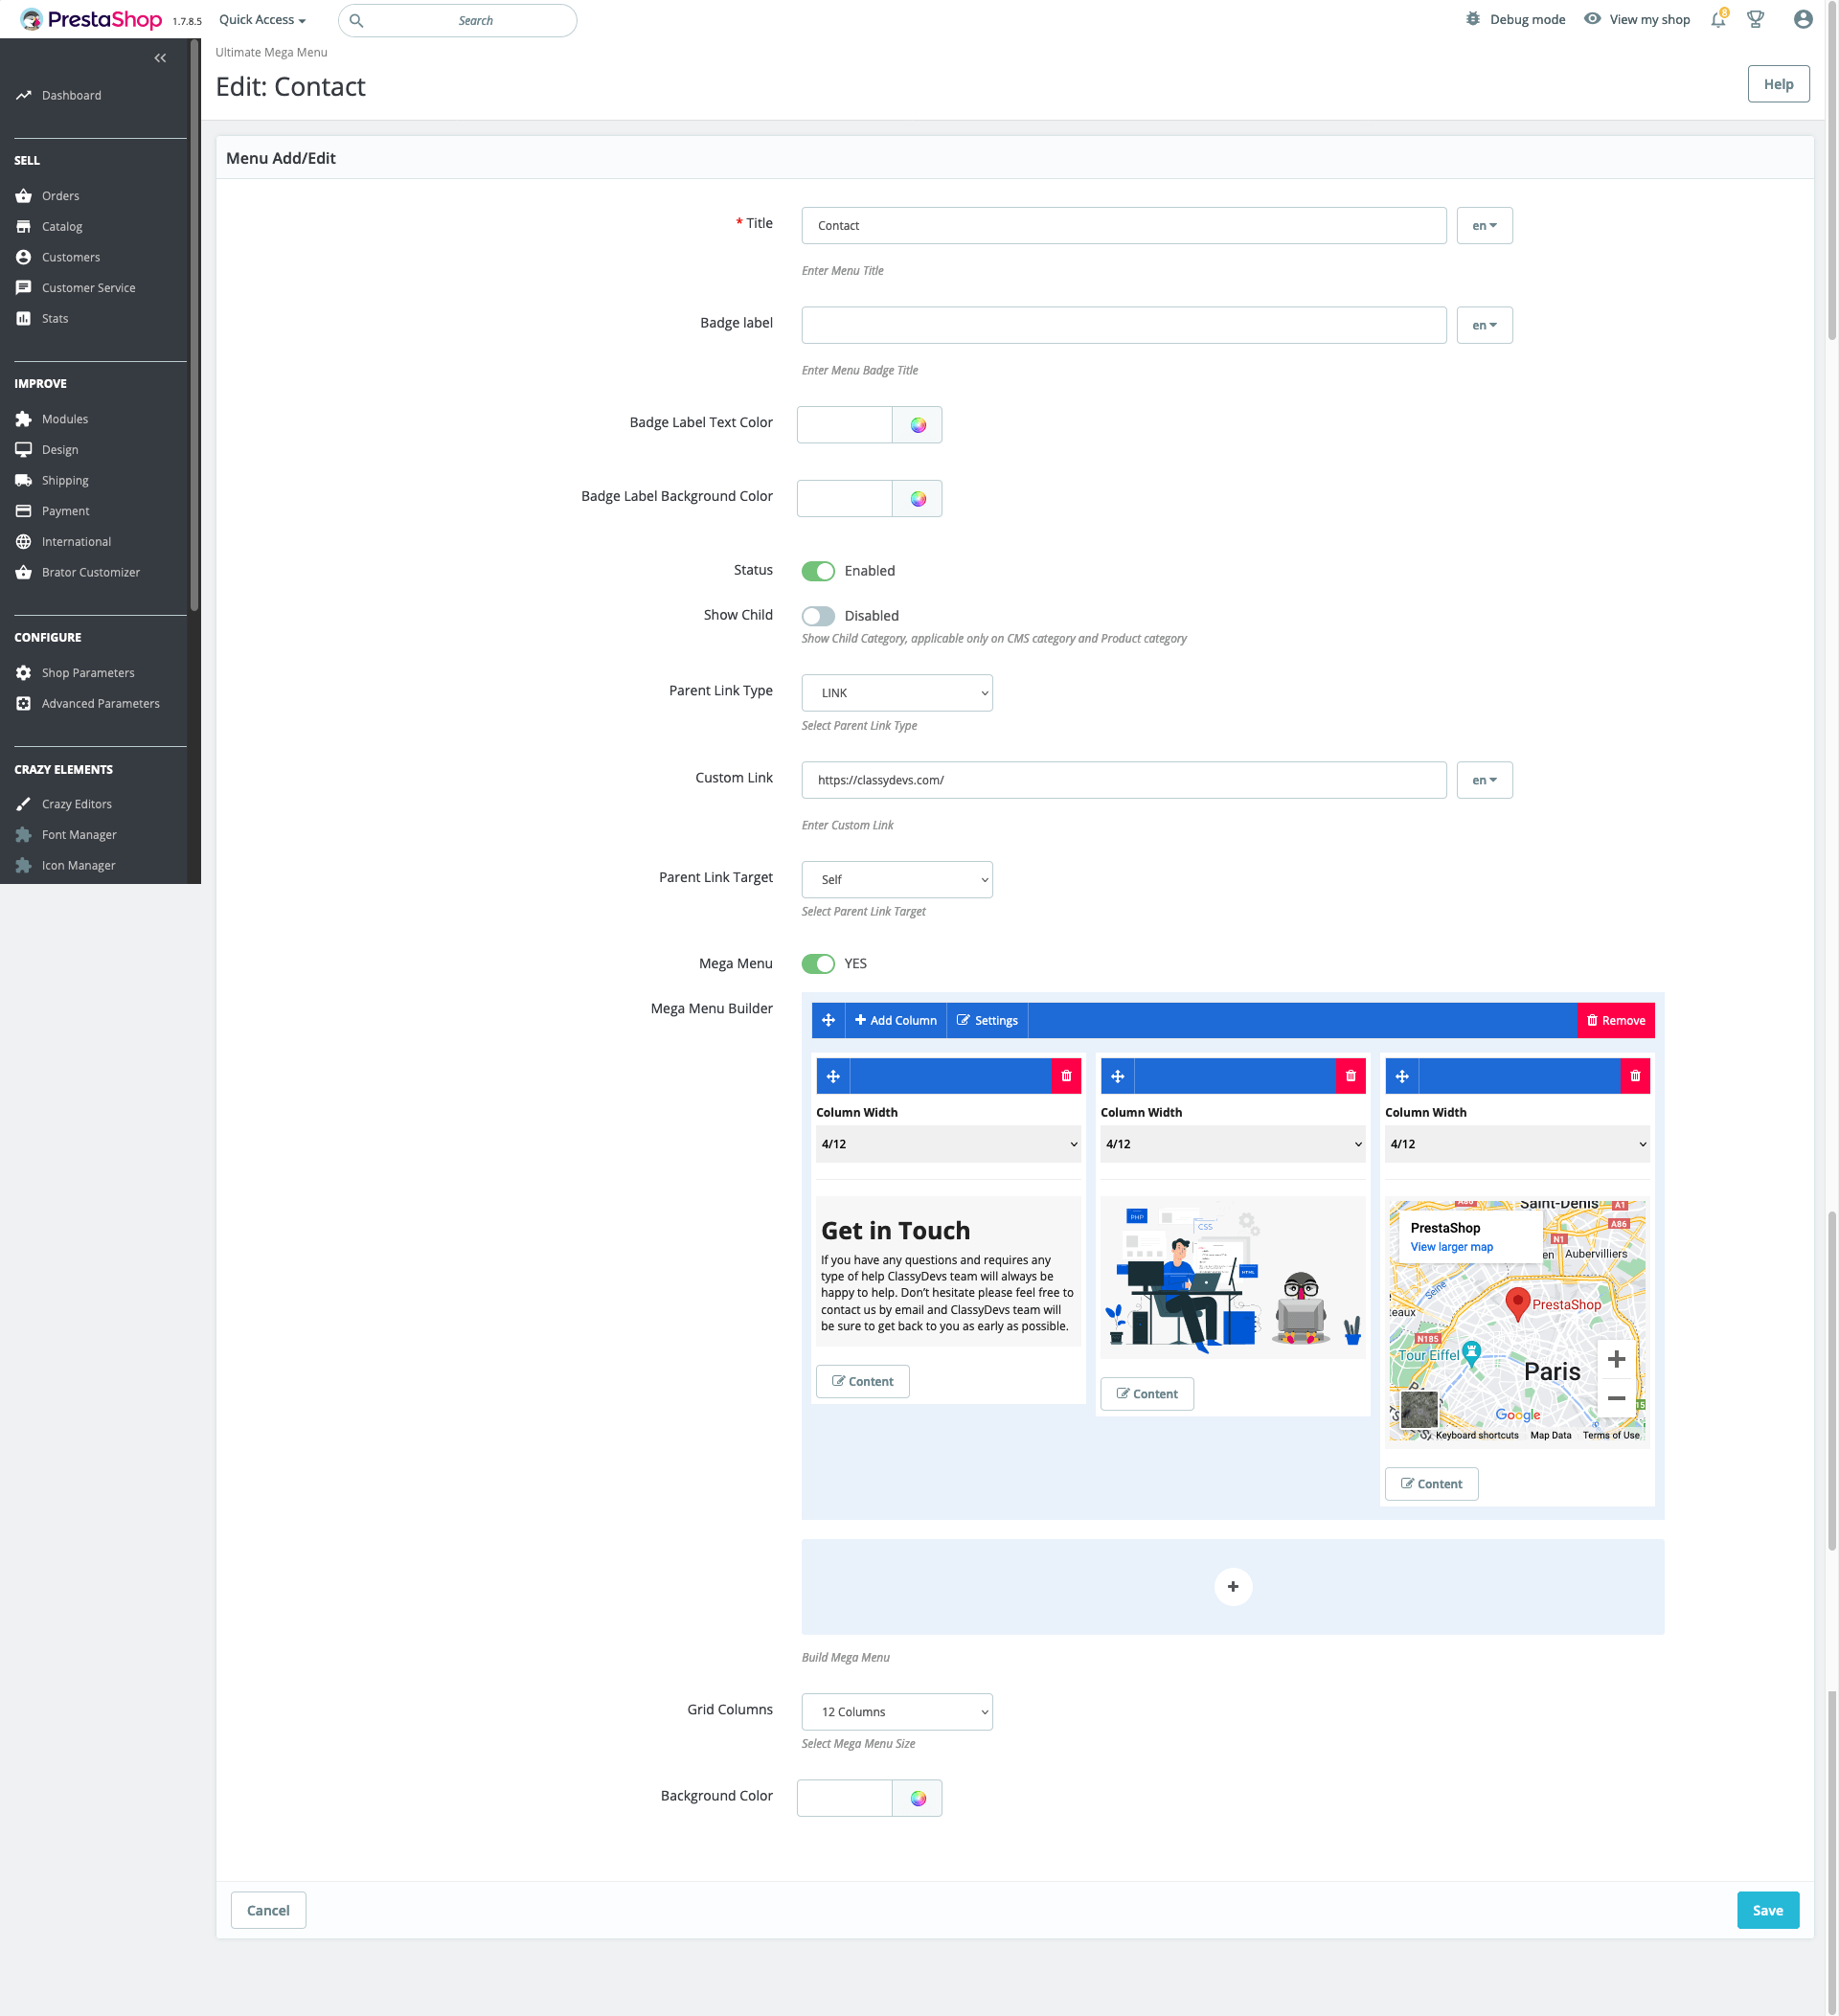This screenshot has height=2016, width=1839.
Task: Expand the Grid Columns dropdown
Action: tap(896, 1712)
